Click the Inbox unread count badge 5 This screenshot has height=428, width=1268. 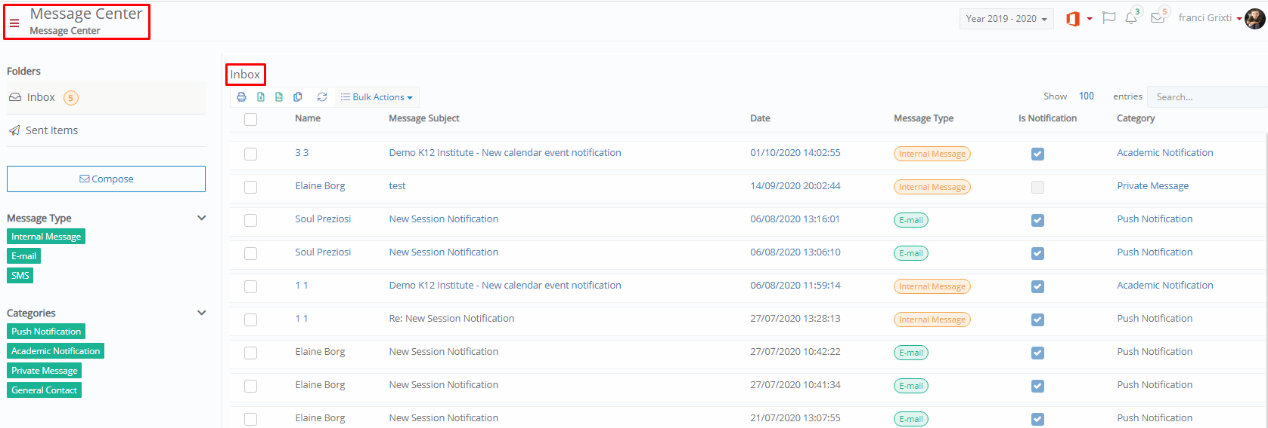71,98
